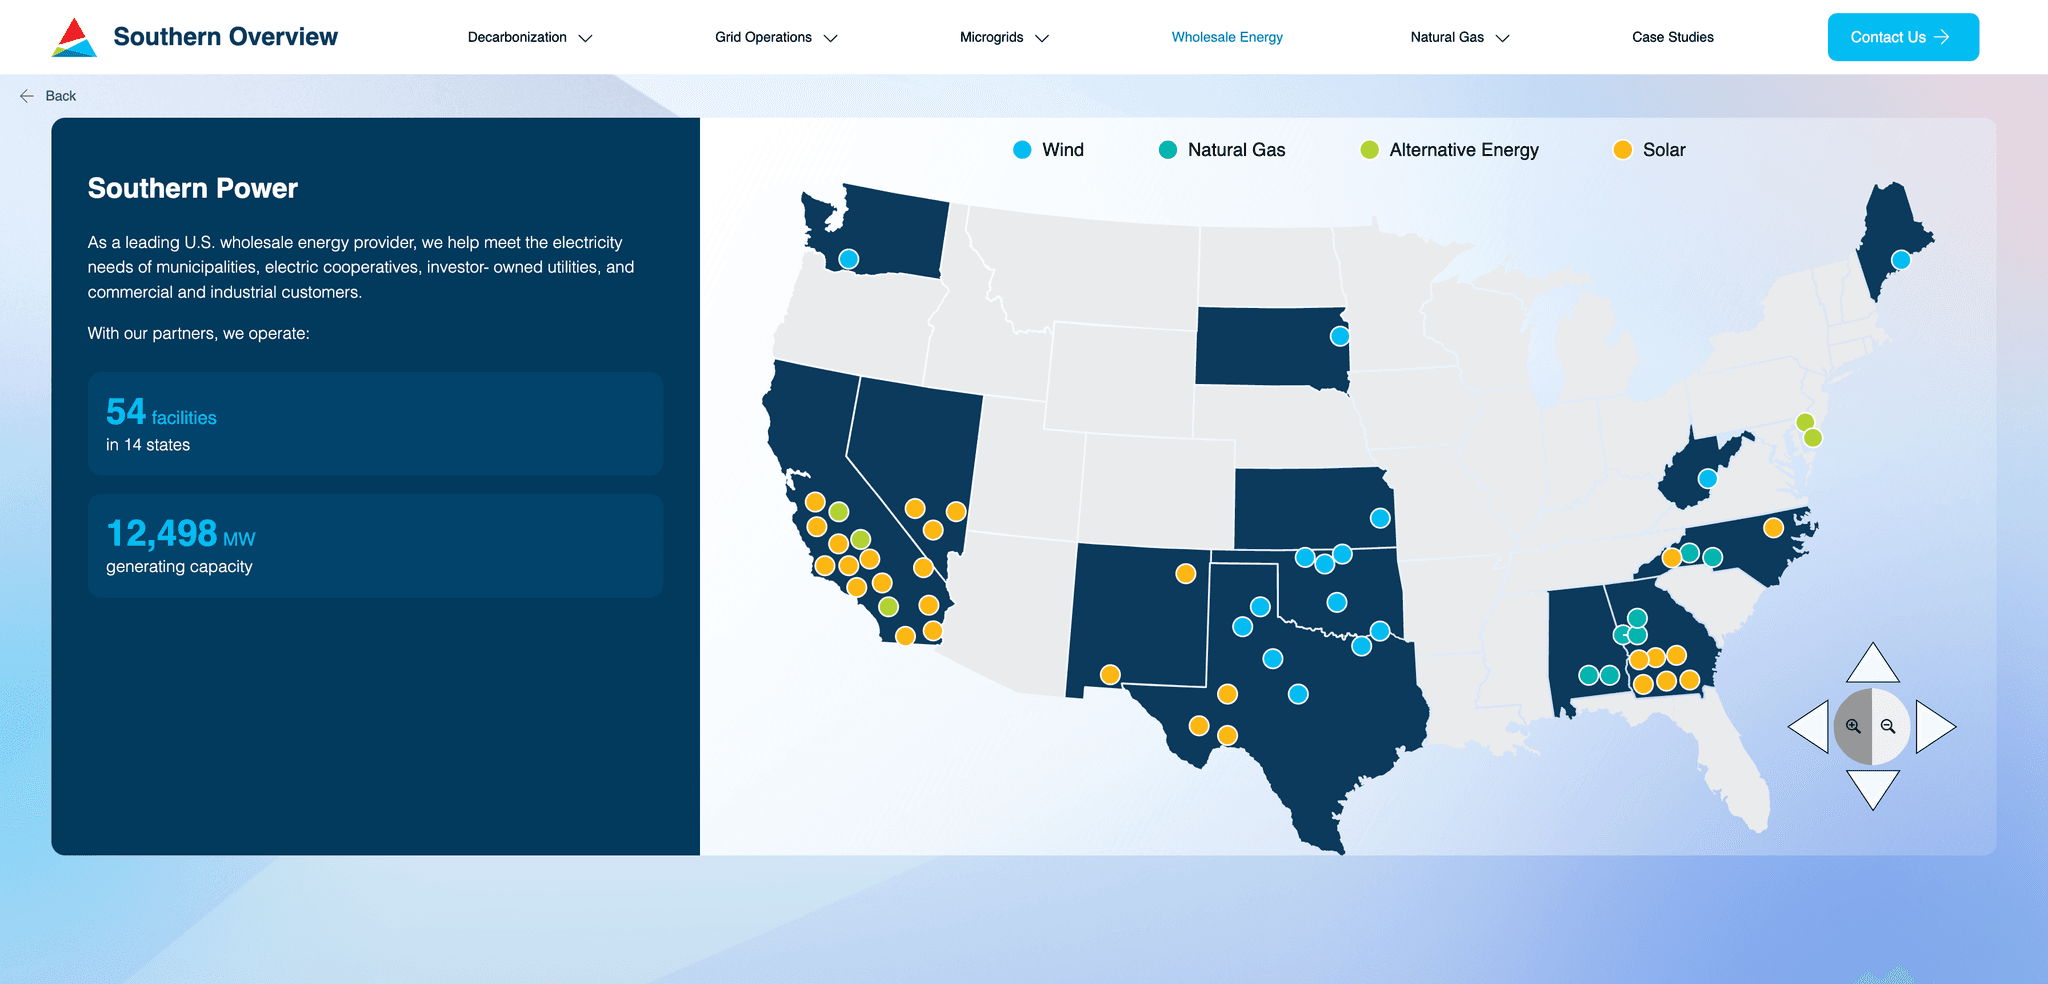Viewport: 2048px width, 984px height.
Task: Expand the Grid Operations dropdown chevron
Action: pos(830,38)
